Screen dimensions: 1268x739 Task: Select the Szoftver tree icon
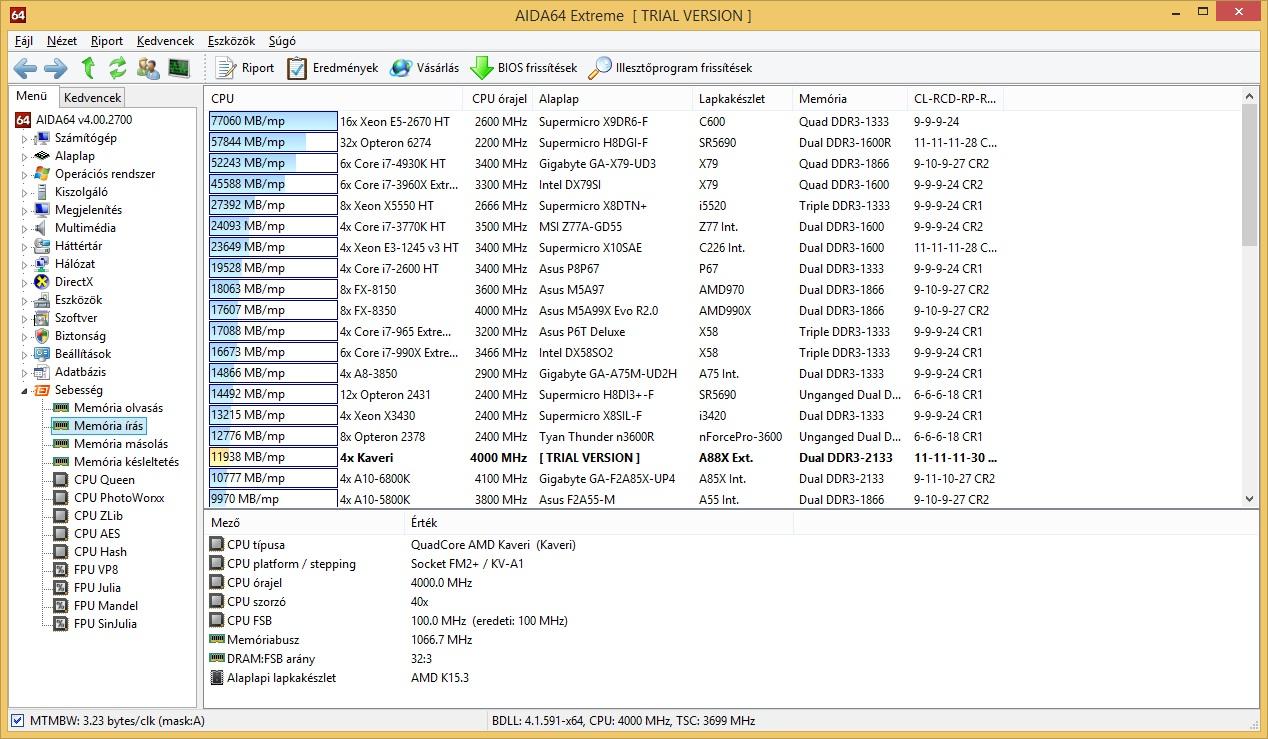pyautogui.click(x=41, y=318)
